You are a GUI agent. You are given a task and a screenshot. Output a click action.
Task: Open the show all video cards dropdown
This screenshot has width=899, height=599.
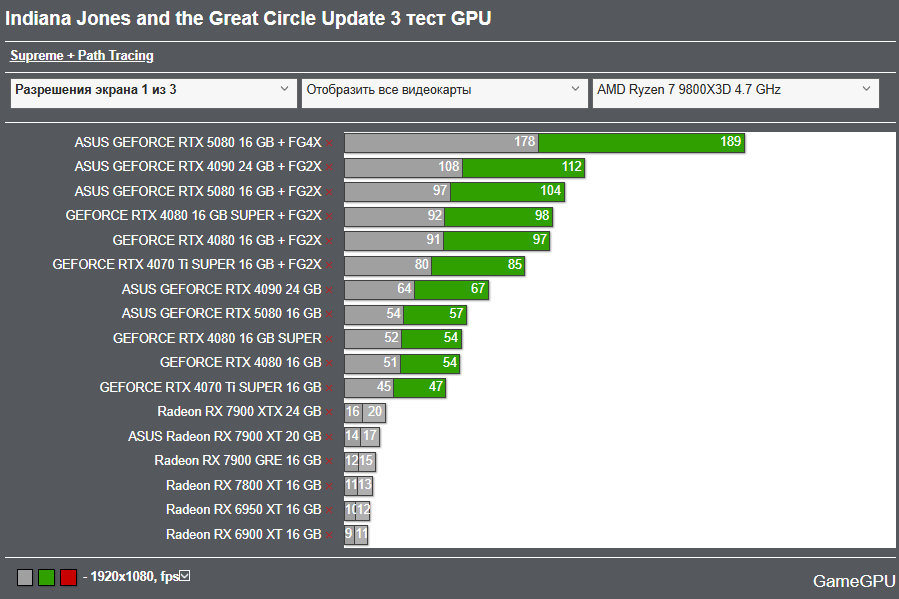click(444, 93)
